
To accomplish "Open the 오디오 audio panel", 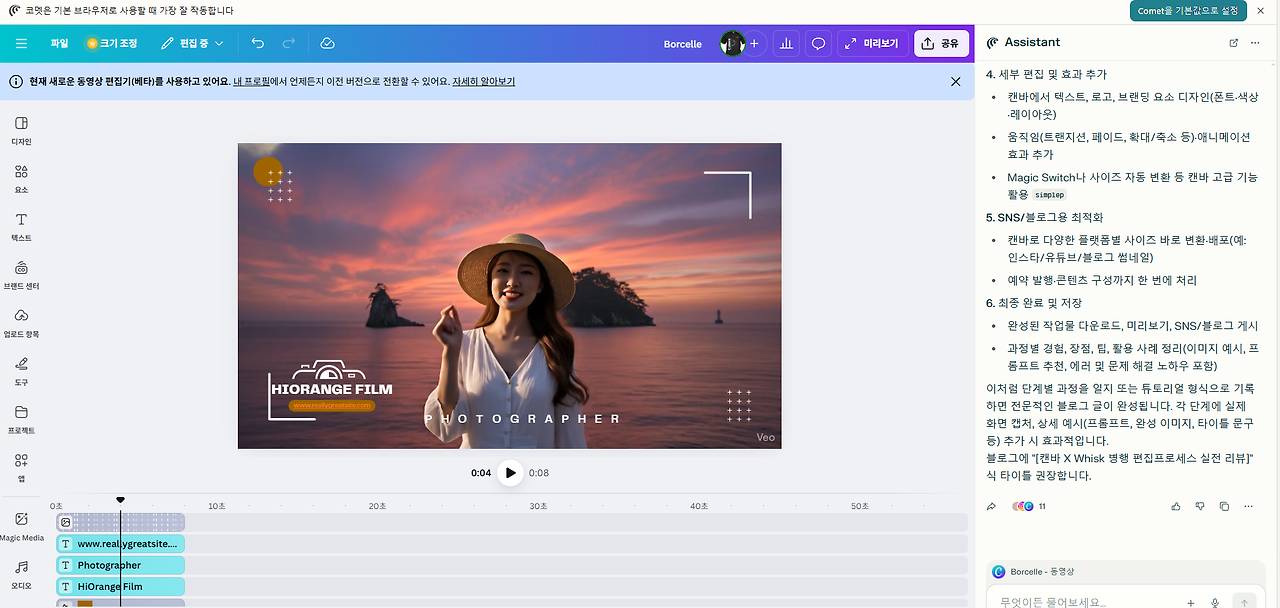I will click(x=21, y=574).
